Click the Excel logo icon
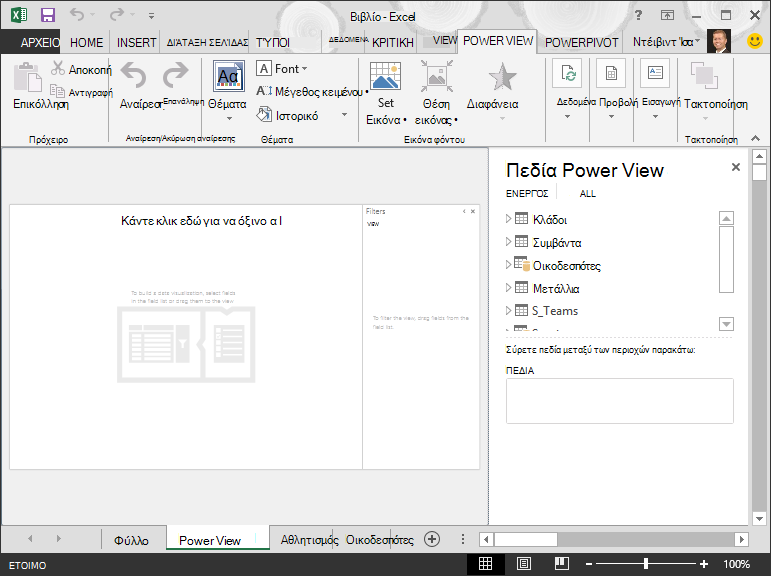Viewport: 771px width, 576px height. (19, 15)
